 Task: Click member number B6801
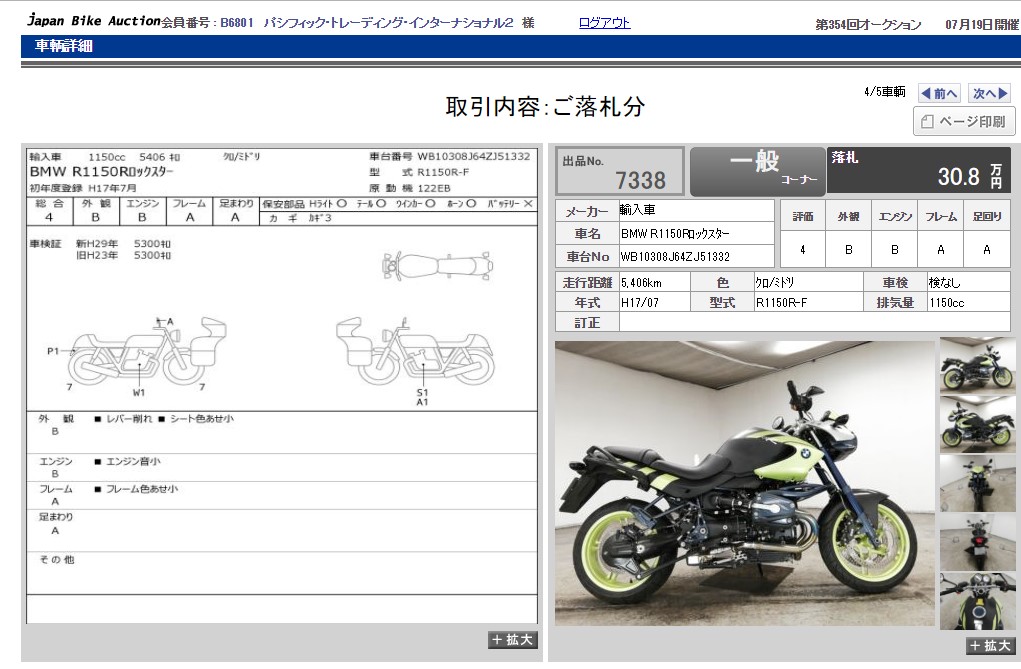coord(237,23)
